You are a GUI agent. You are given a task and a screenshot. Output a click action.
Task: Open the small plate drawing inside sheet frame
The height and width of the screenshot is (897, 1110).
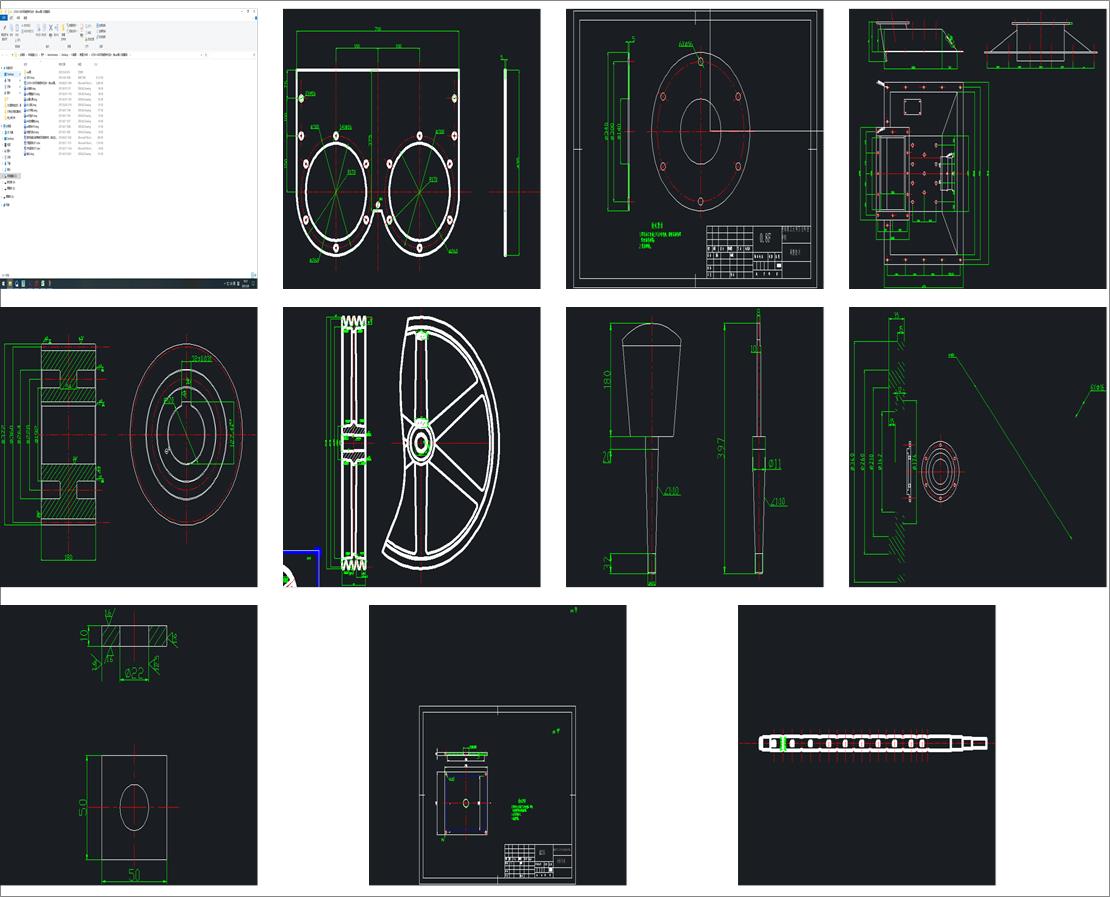tap(498, 745)
